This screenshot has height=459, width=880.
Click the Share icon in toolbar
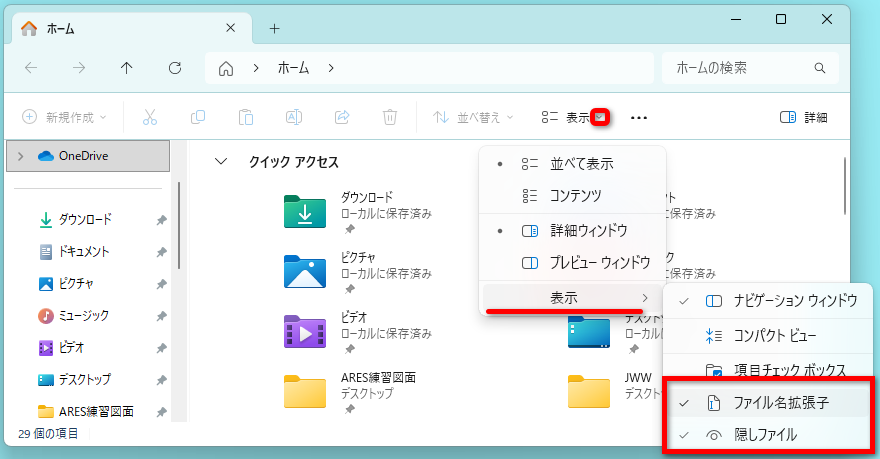point(342,117)
